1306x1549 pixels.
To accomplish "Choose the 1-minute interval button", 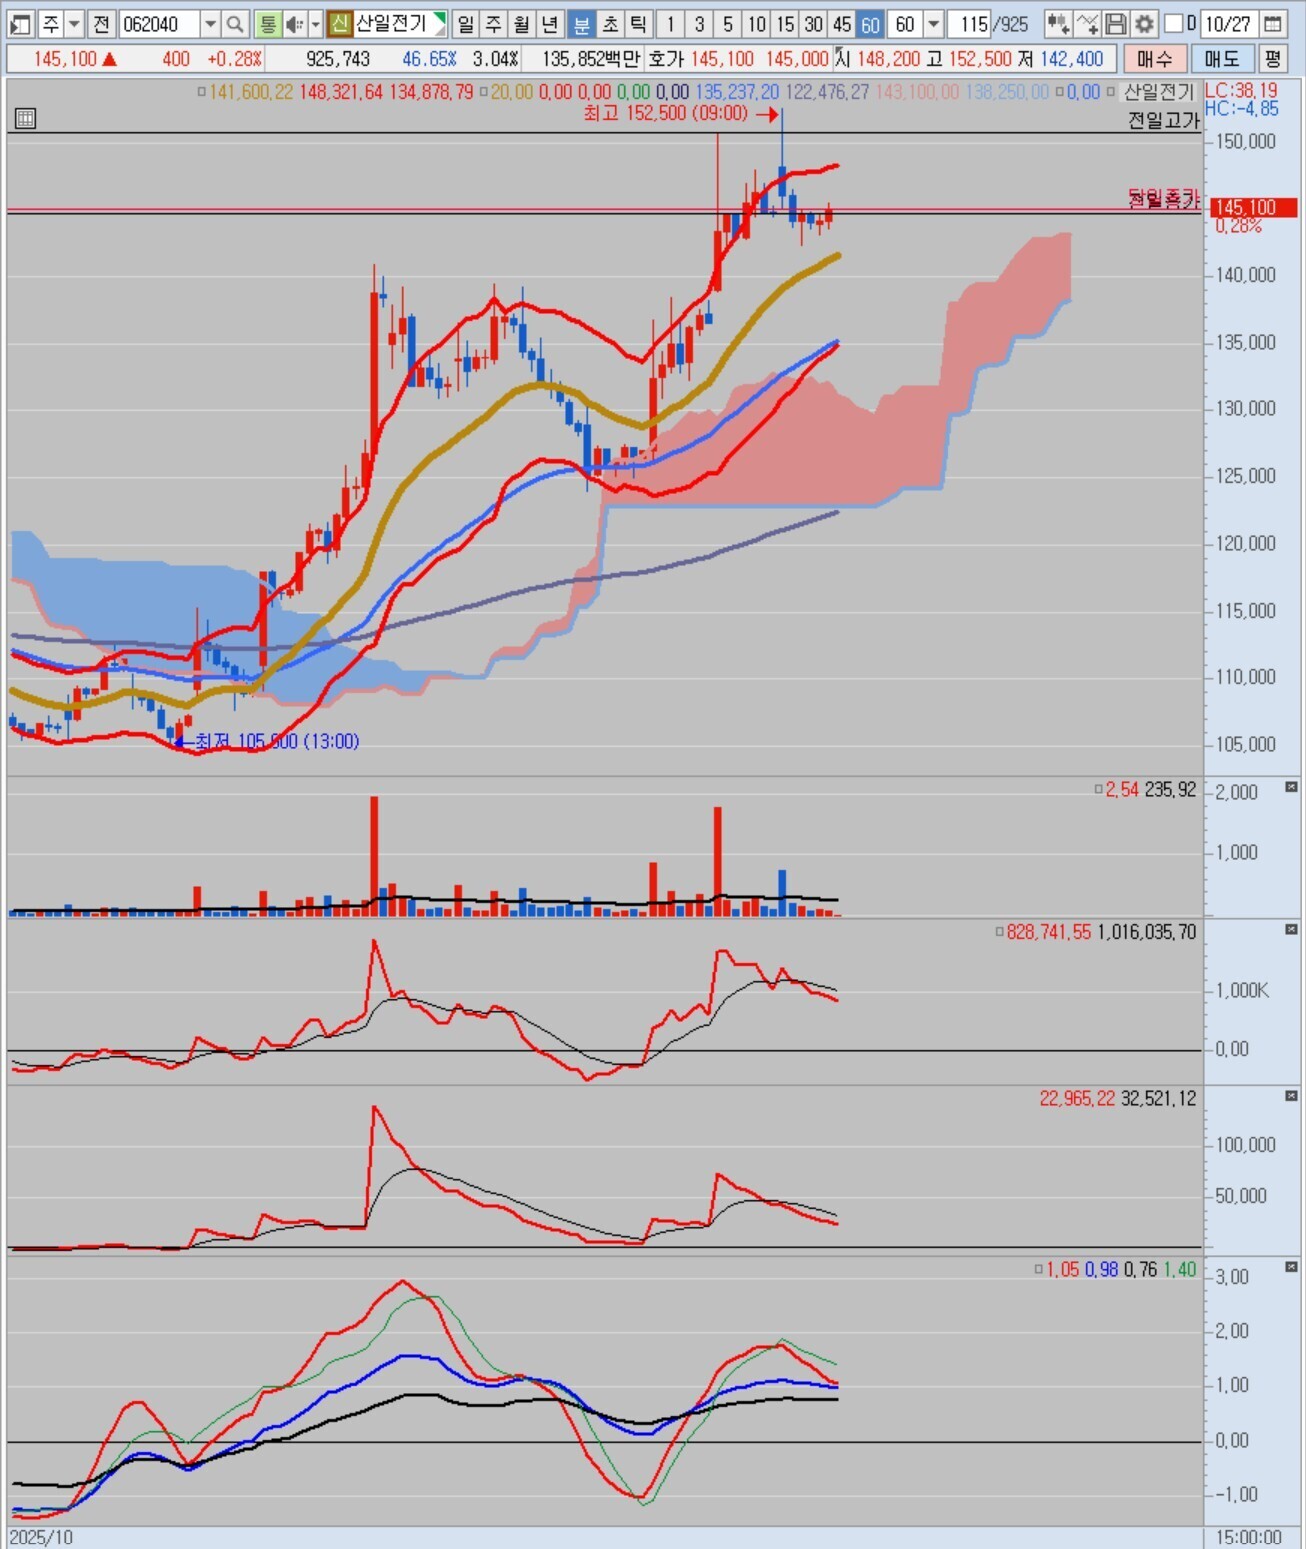I will pos(670,23).
